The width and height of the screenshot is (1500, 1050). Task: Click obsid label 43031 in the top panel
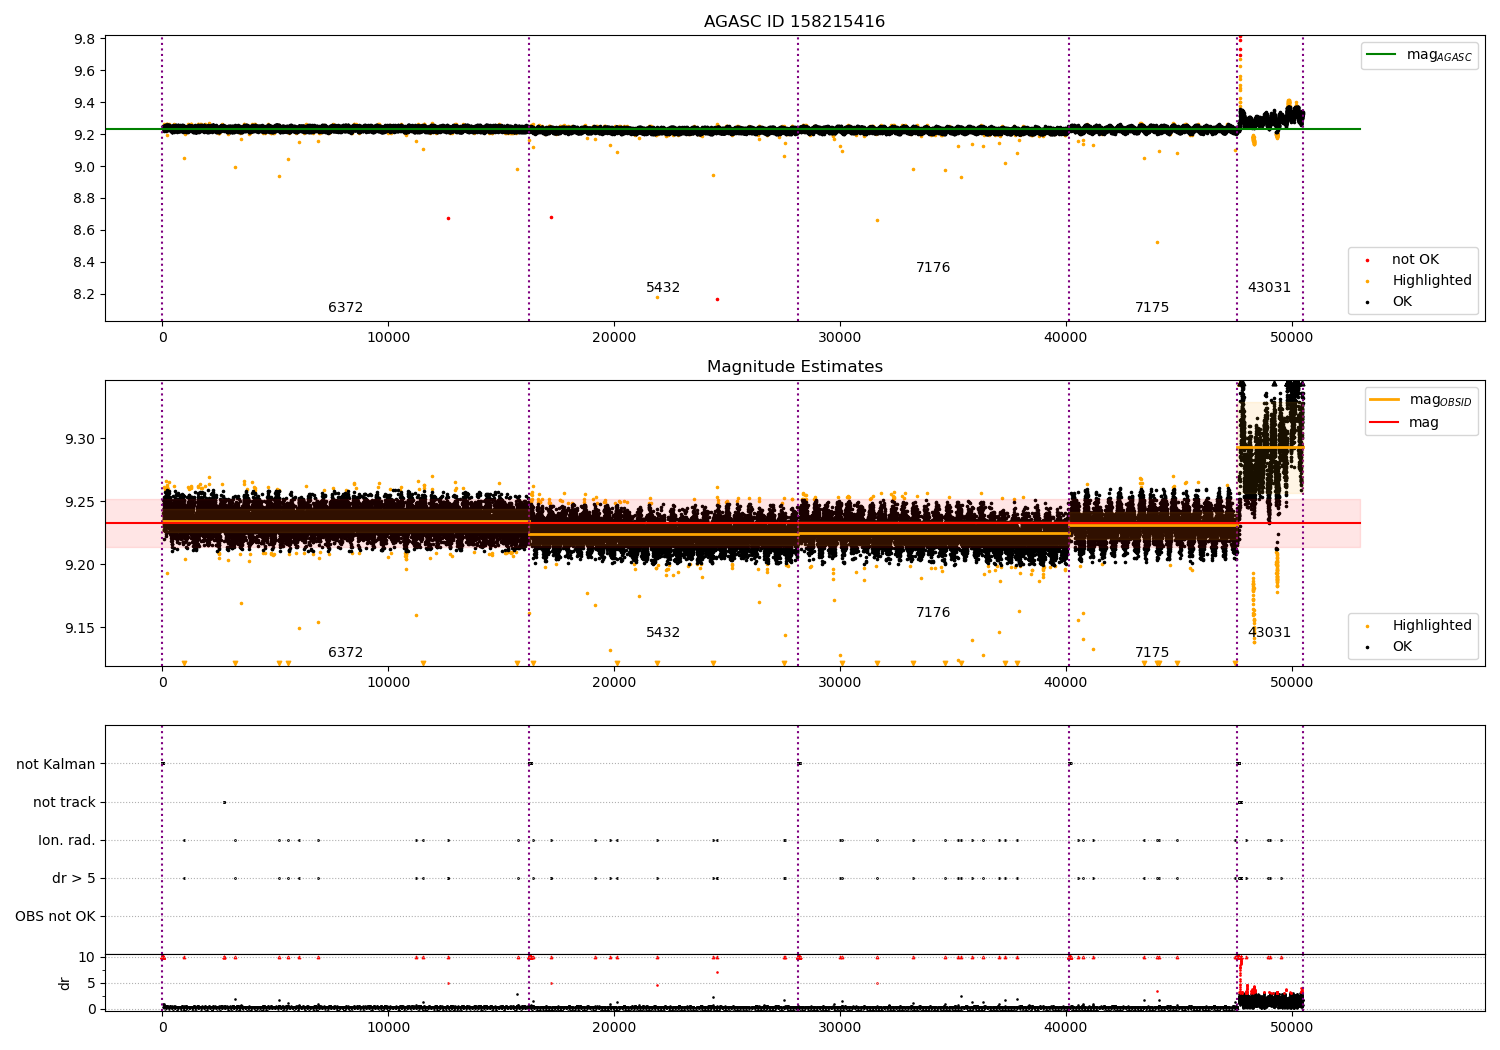pos(1269,288)
